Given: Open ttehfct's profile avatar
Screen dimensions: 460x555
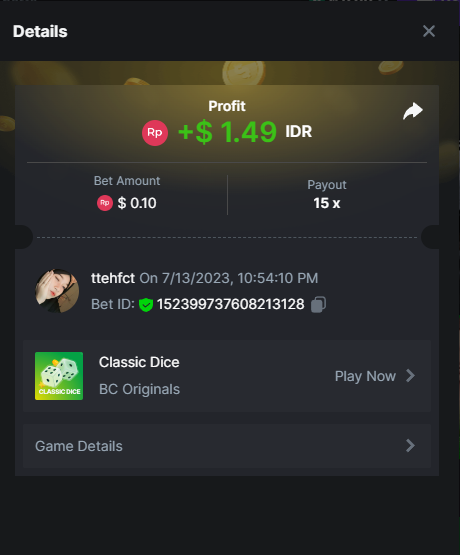Looking at the screenshot, I should coord(57,291).
